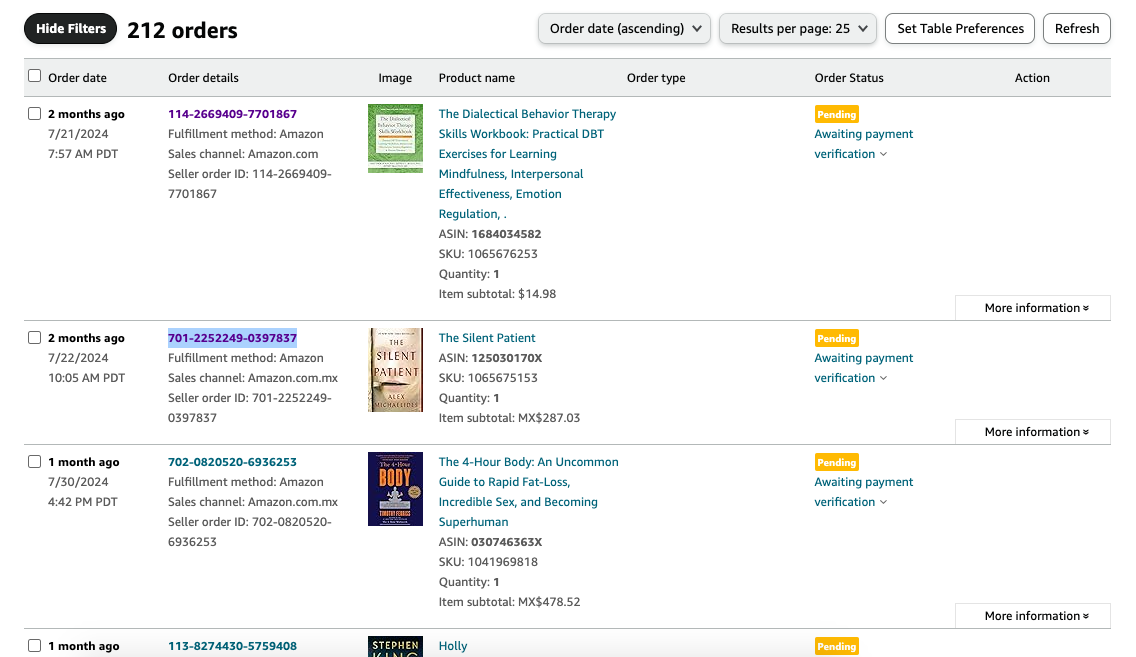Click the Order type column header

[x=656, y=78]
